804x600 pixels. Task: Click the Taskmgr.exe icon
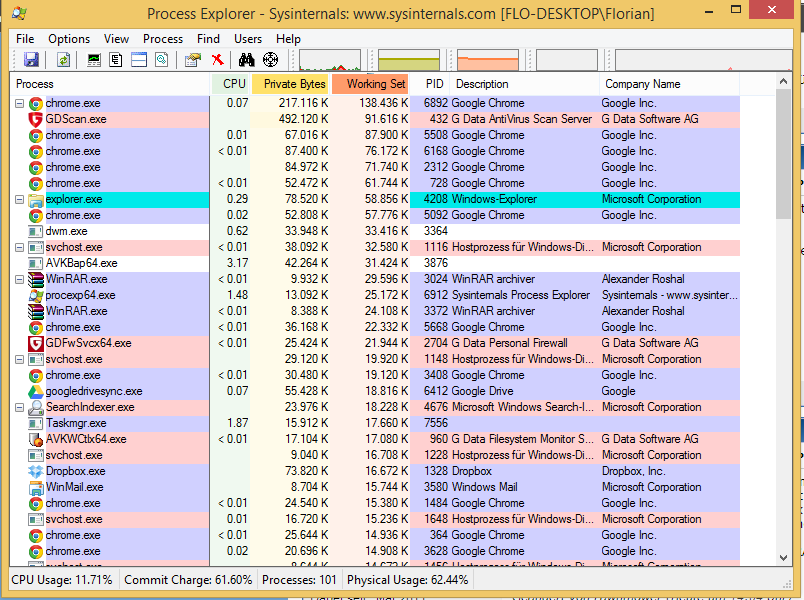coord(35,424)
